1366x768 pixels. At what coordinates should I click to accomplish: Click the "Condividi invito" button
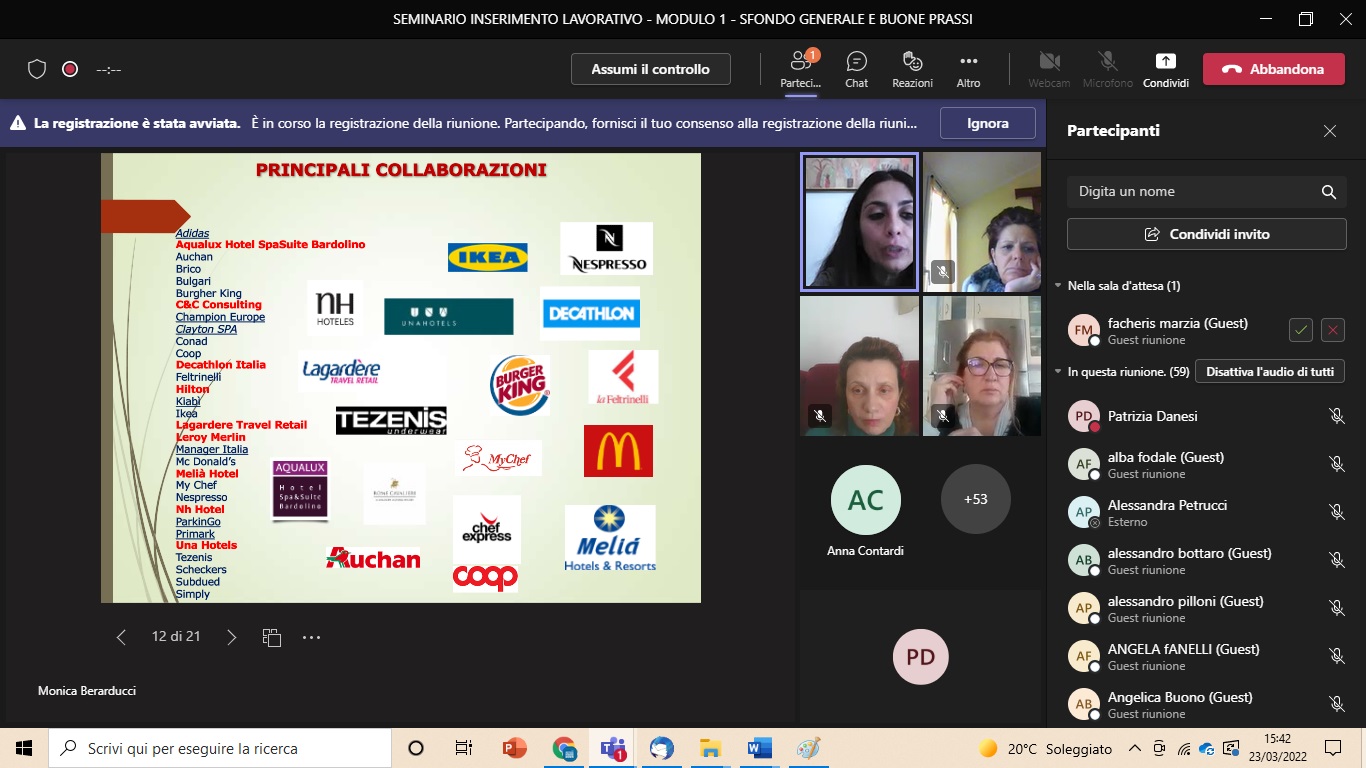(1207, 234)
